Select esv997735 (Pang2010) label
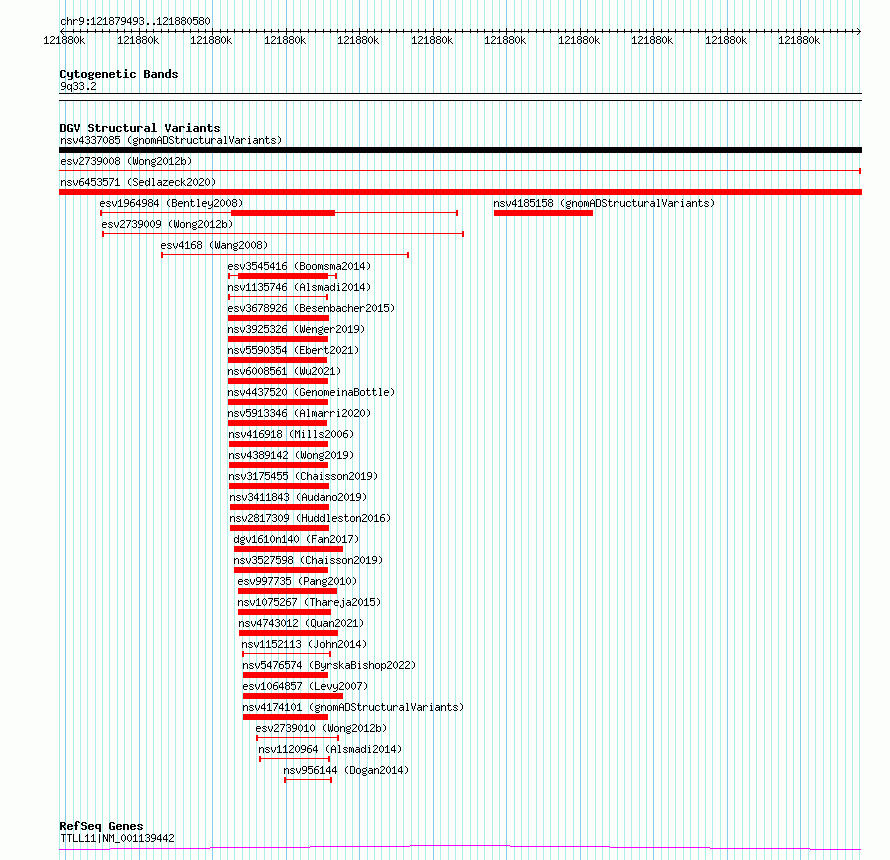The image size is (890, 860). click(x=297, y=581)
